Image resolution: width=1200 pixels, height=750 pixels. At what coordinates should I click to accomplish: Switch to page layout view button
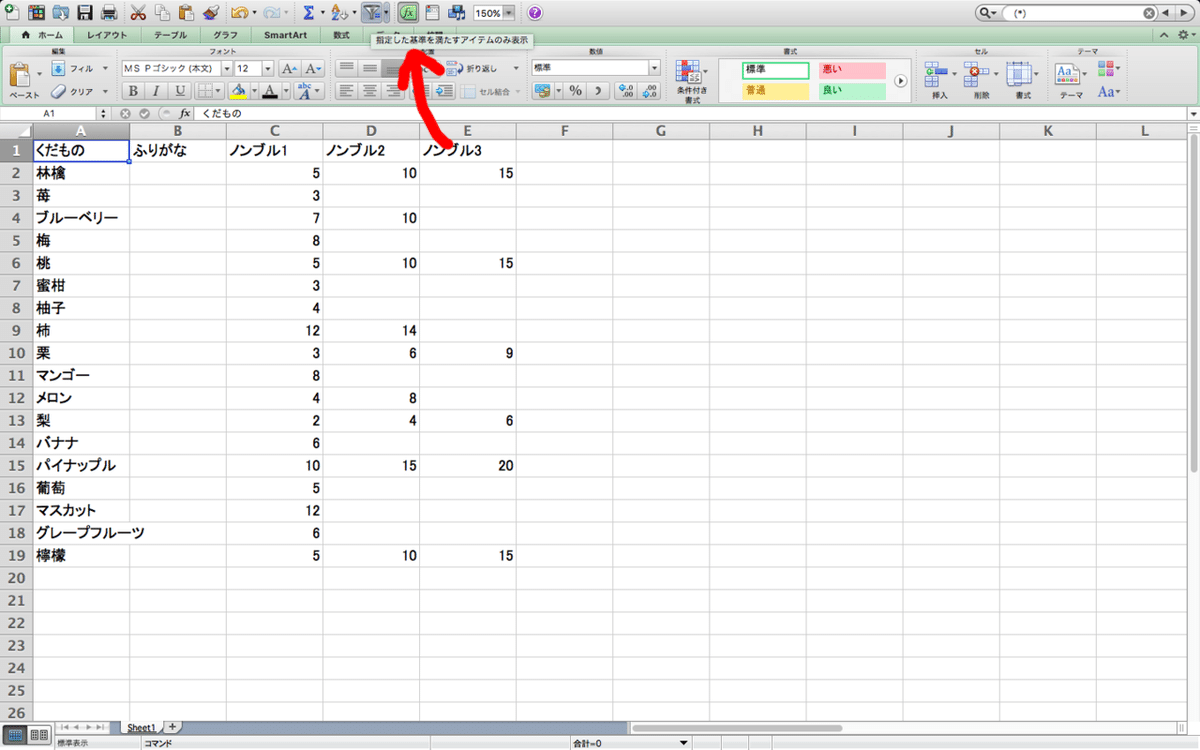click(40, 735)
